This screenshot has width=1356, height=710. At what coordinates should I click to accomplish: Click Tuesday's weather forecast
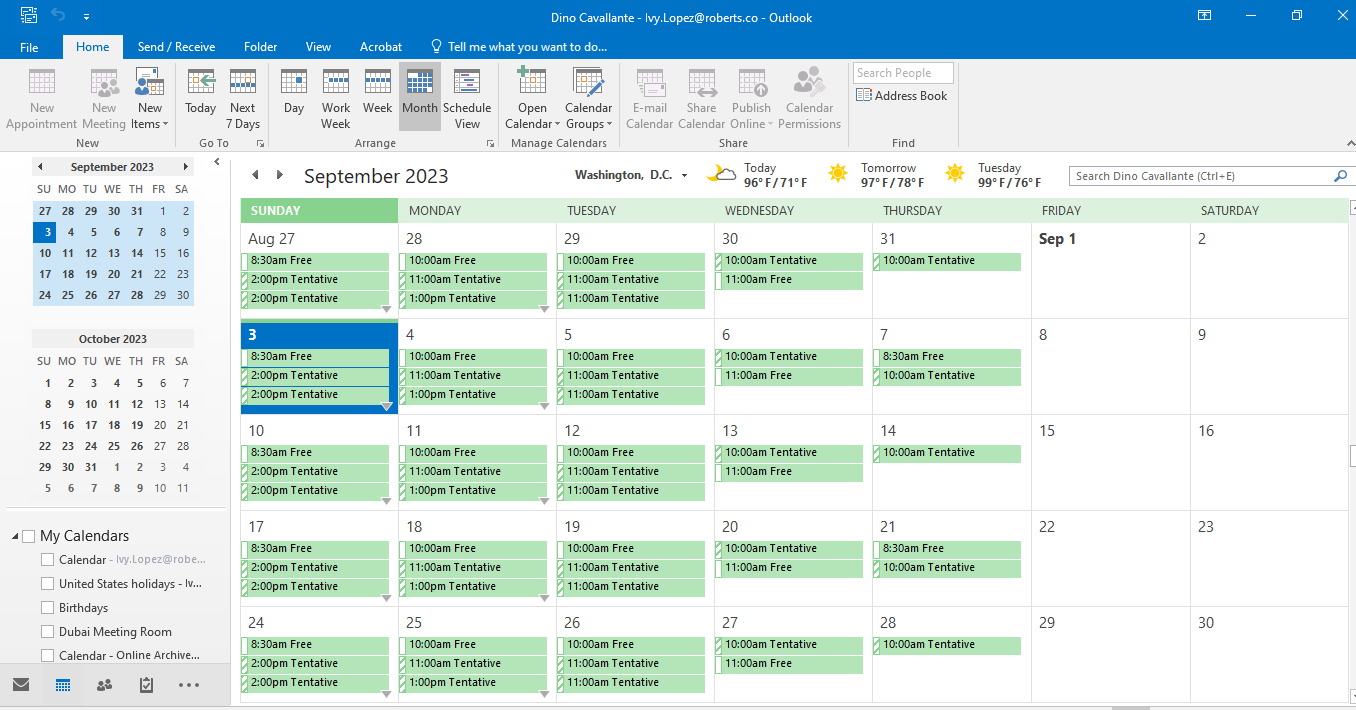point(993,175)
